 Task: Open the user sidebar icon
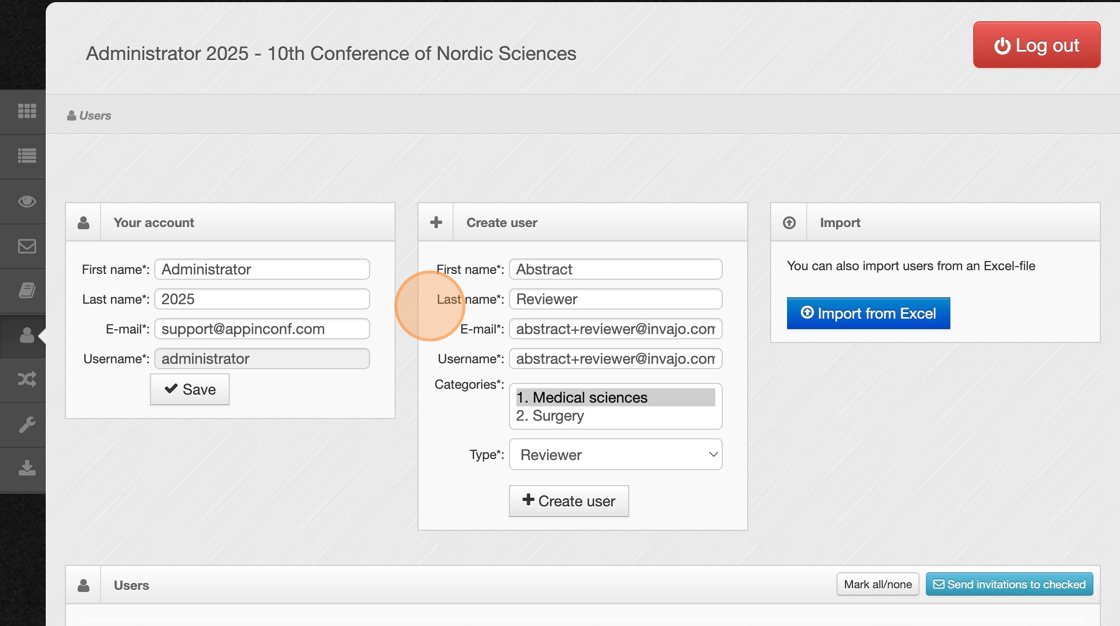27,336
